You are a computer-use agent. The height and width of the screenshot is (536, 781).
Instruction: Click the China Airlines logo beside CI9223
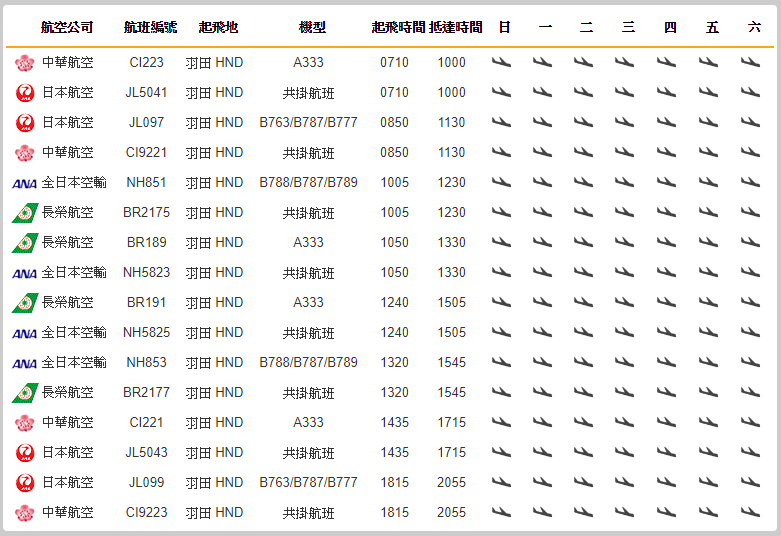pyautogui.click(x=24, y=513)
